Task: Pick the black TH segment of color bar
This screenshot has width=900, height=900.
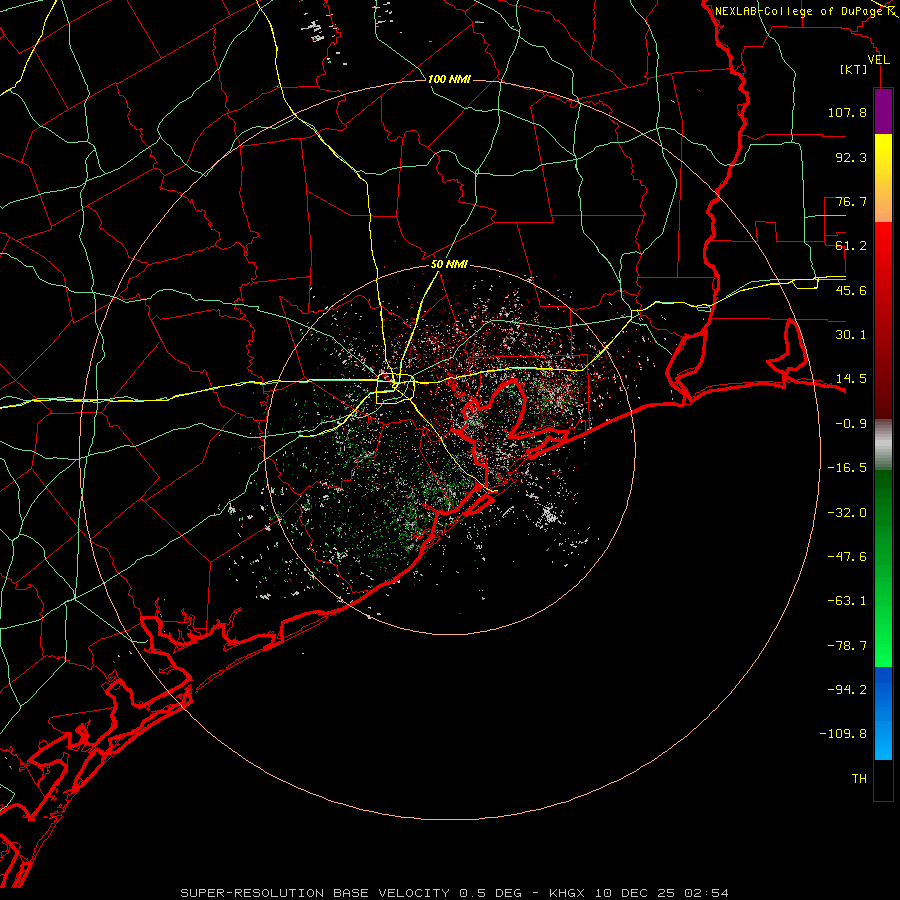Action: point(883,779)
